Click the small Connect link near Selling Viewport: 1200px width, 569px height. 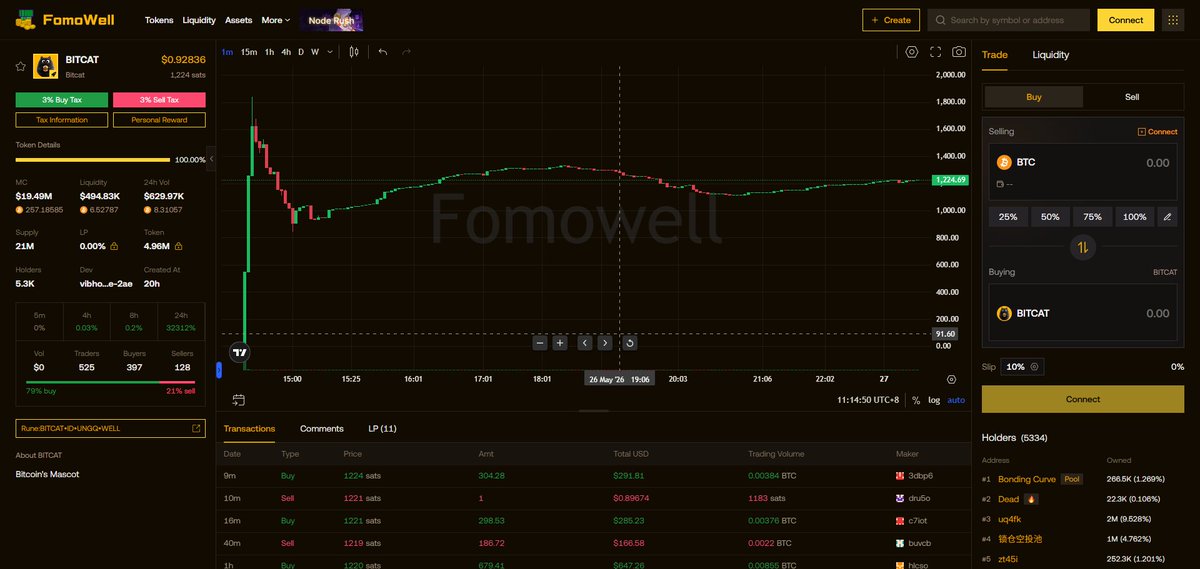pyautogui.click(x=1158, y=132)
